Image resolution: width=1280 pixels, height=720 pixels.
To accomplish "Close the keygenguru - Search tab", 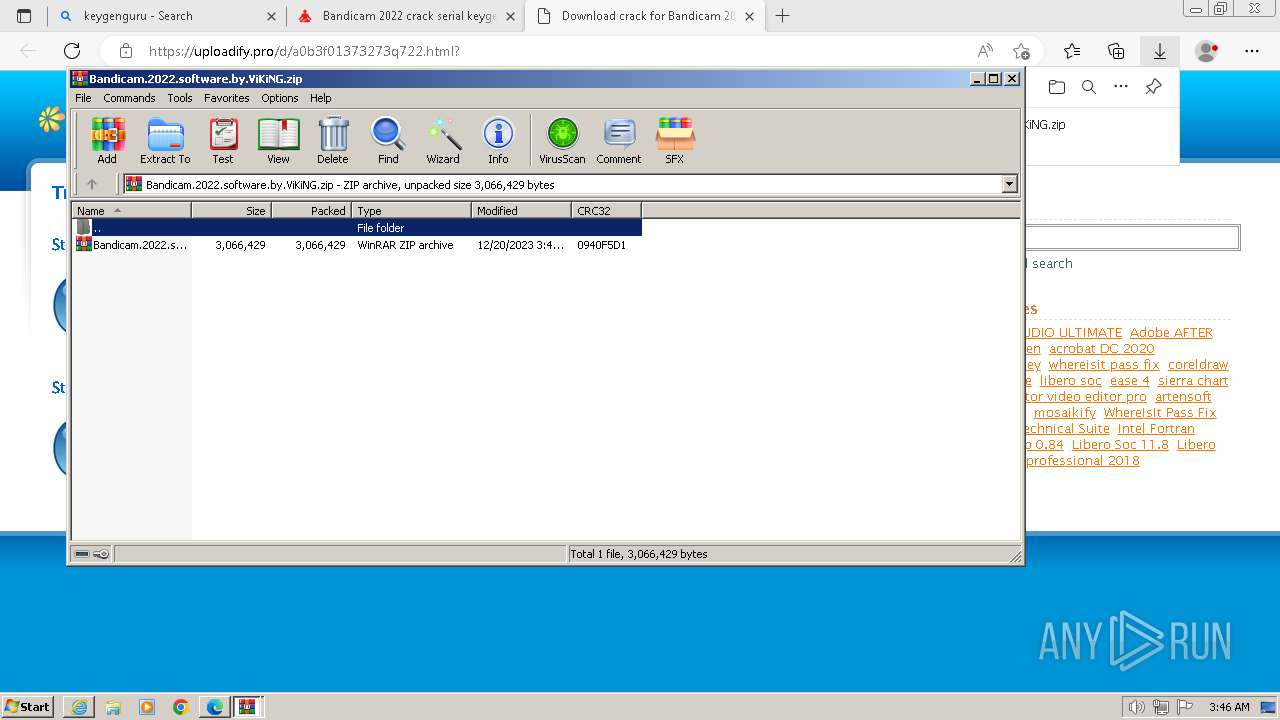I will pyautogui.click(x=271, y=16).
